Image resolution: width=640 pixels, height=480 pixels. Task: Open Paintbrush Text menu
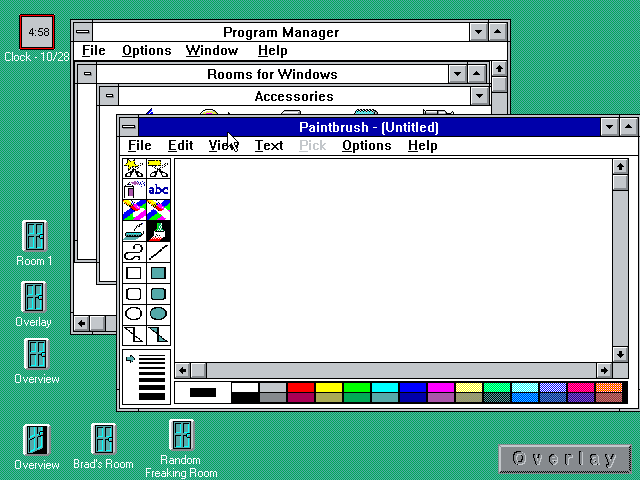[x=269, y=145]
